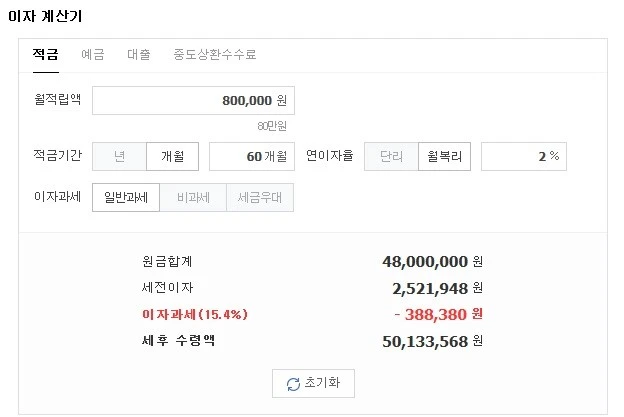Select the 중도상환수수료 tab
Image resolution: width=624 pixels, height=417 pixels.
[214, 54]
